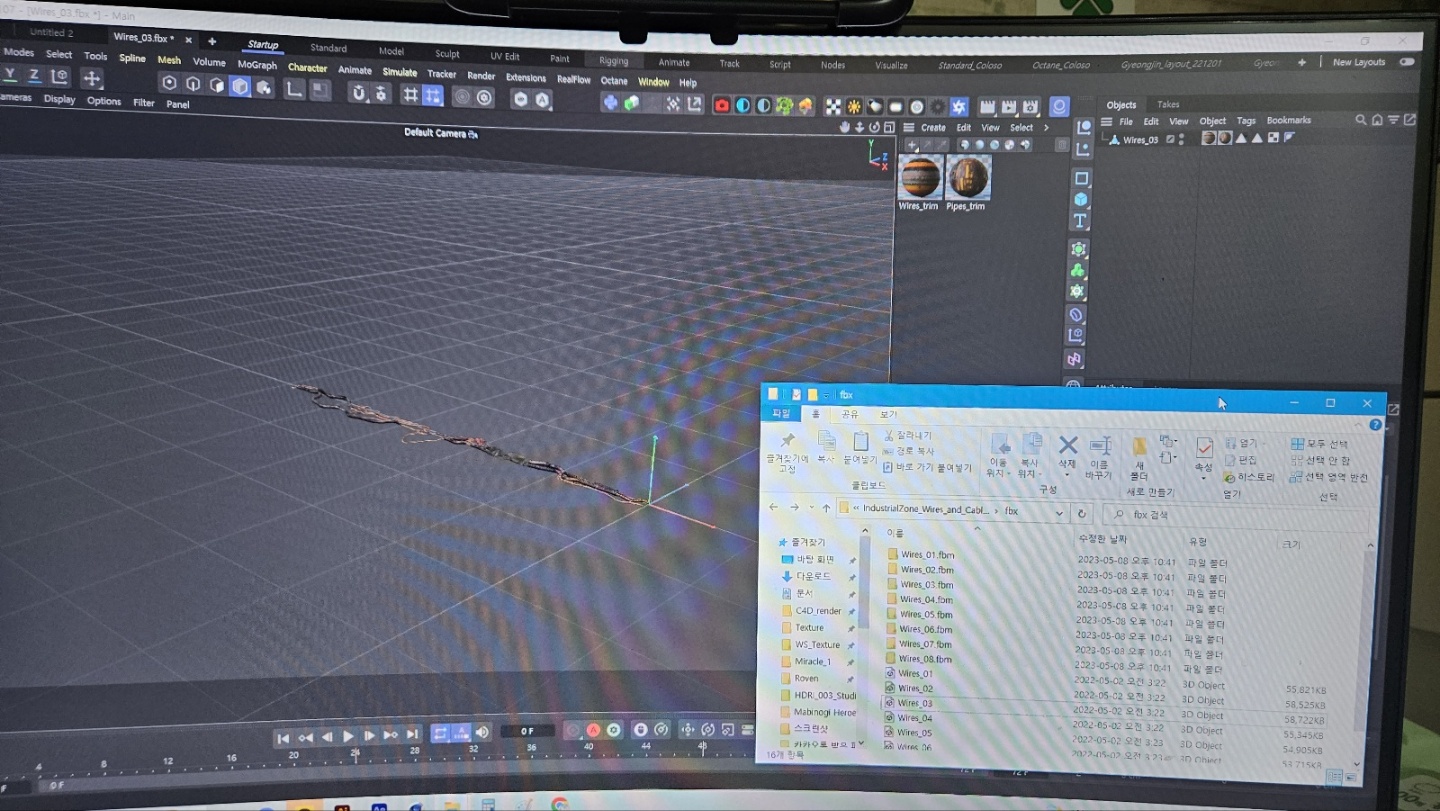Go to the timeline start
The image size is (1440, 811).
click(283, 738)
